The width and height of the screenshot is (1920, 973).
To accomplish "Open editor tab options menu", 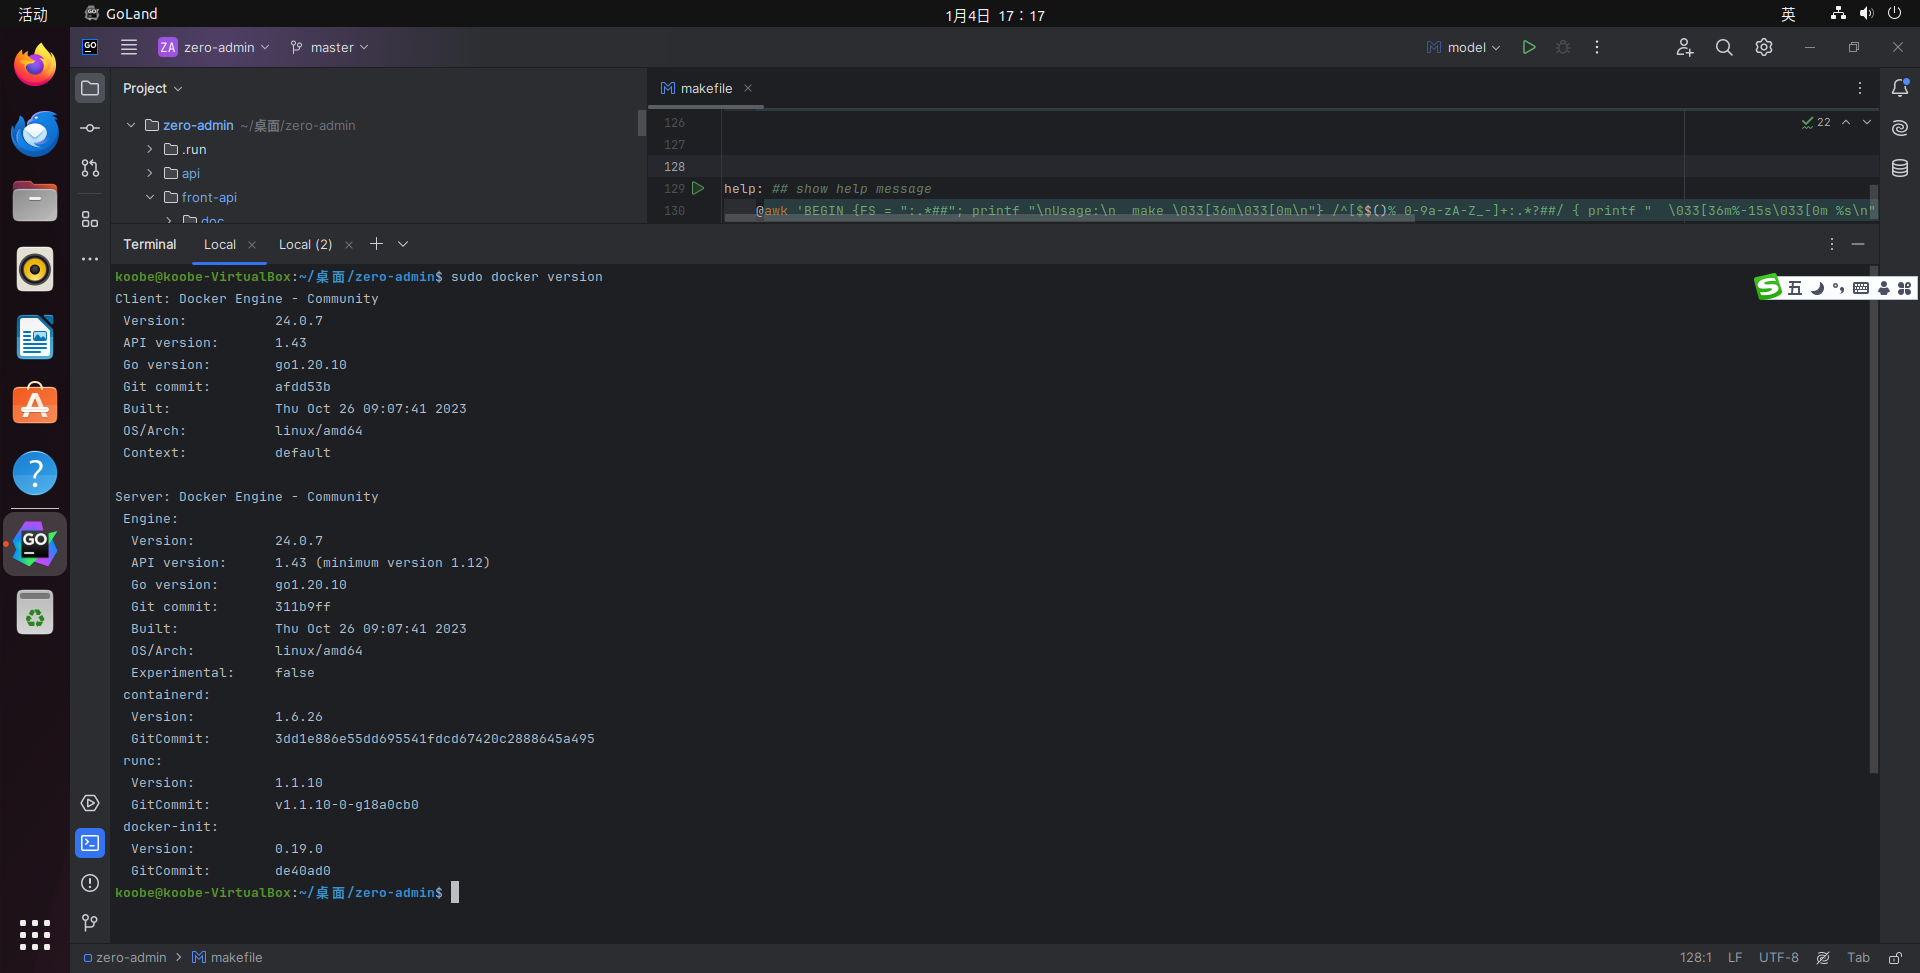I will coord(1860,88).
